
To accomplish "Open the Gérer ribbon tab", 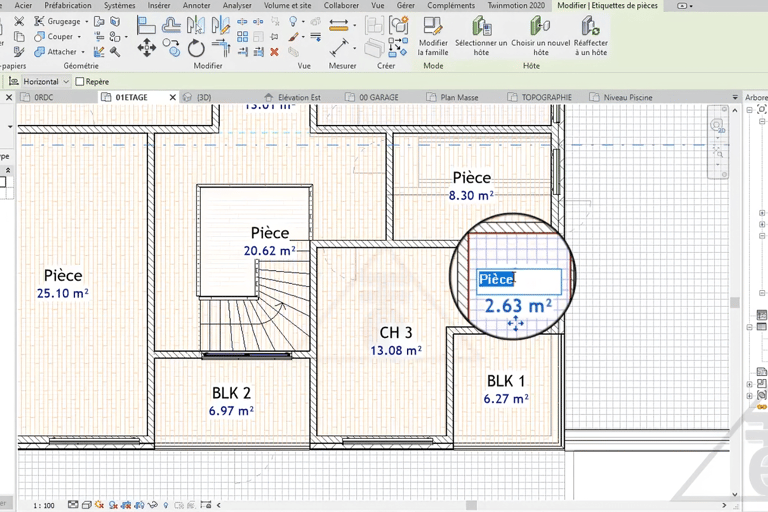I will tap(406, 5).
